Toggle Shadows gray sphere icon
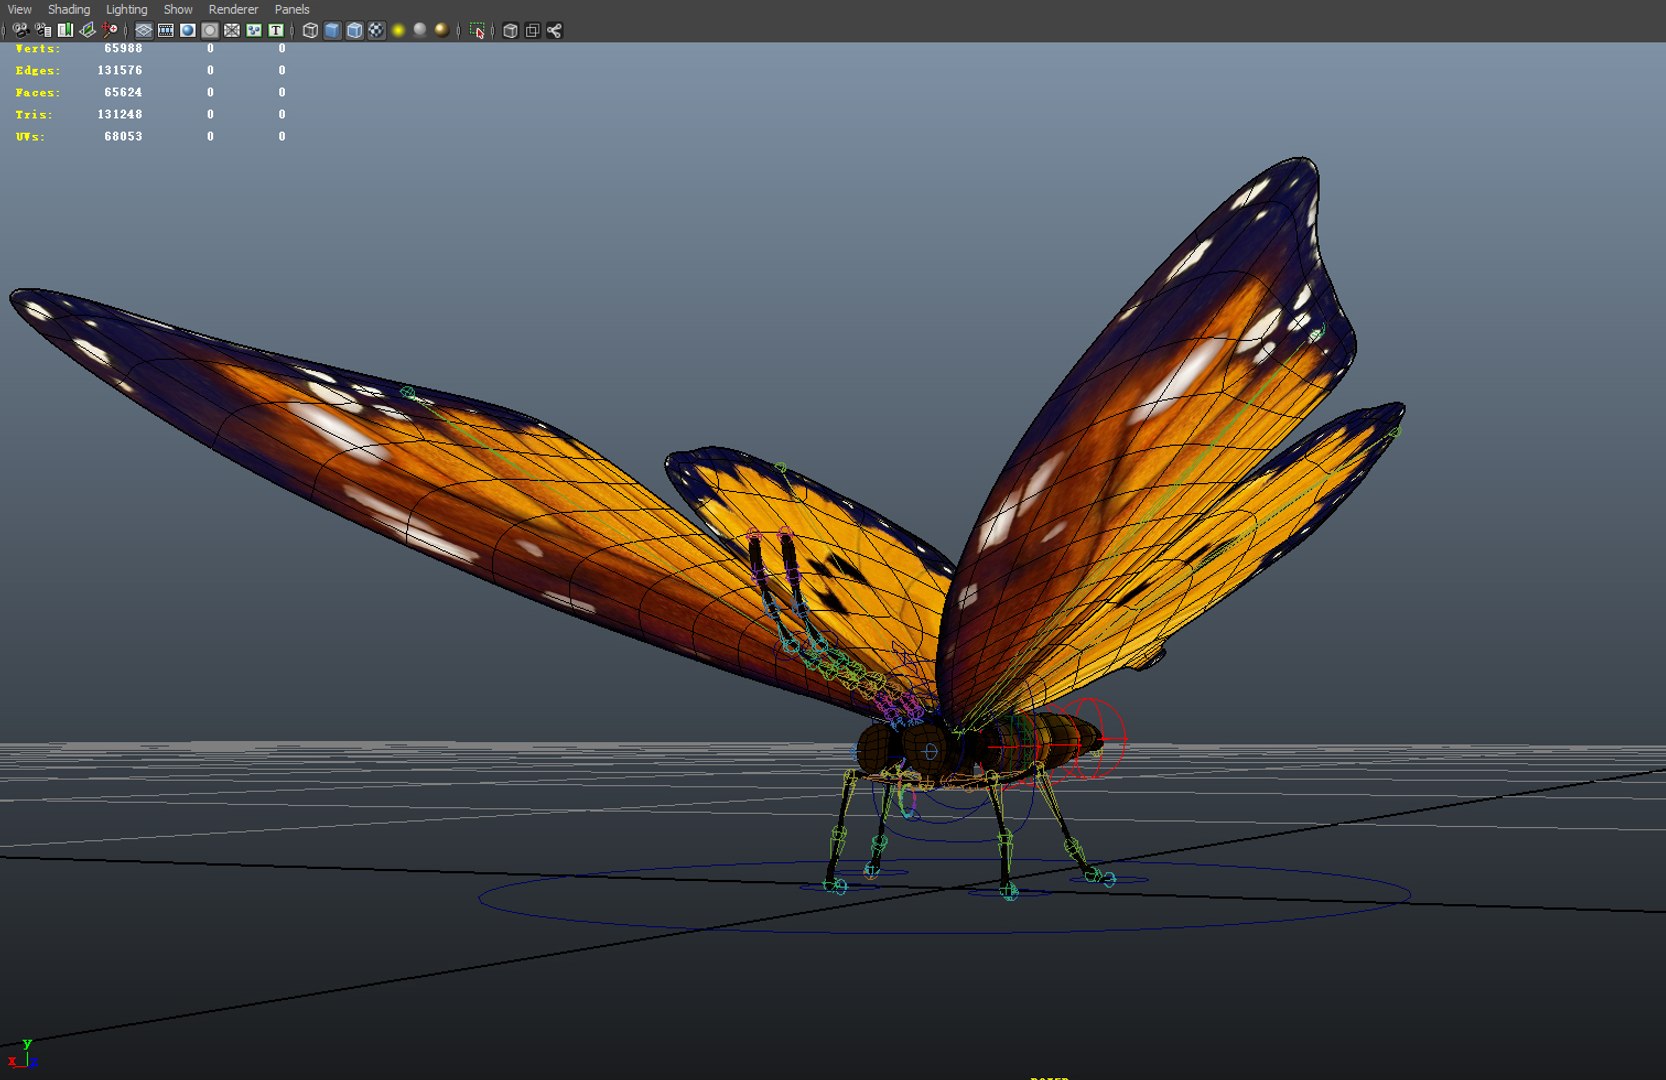1666x1080 pixels. pyautogui.click(x=420, y=30)
